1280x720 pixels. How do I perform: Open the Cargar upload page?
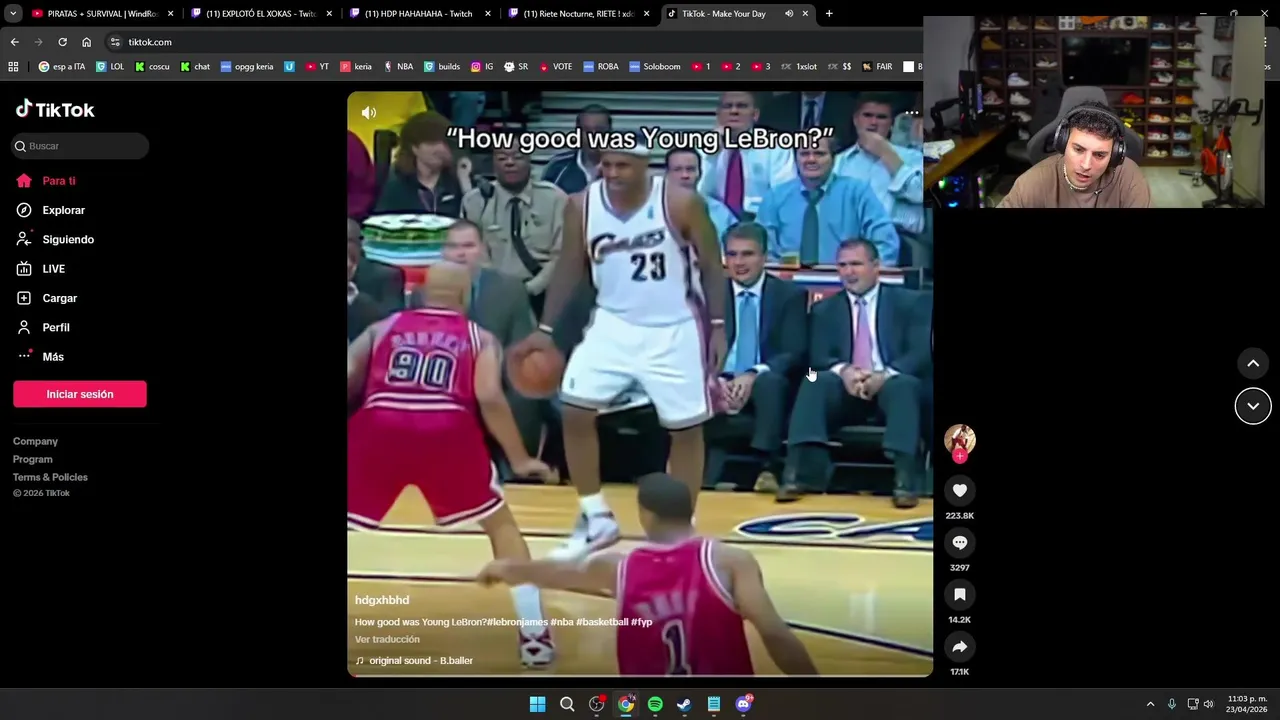tap(46, 298)
